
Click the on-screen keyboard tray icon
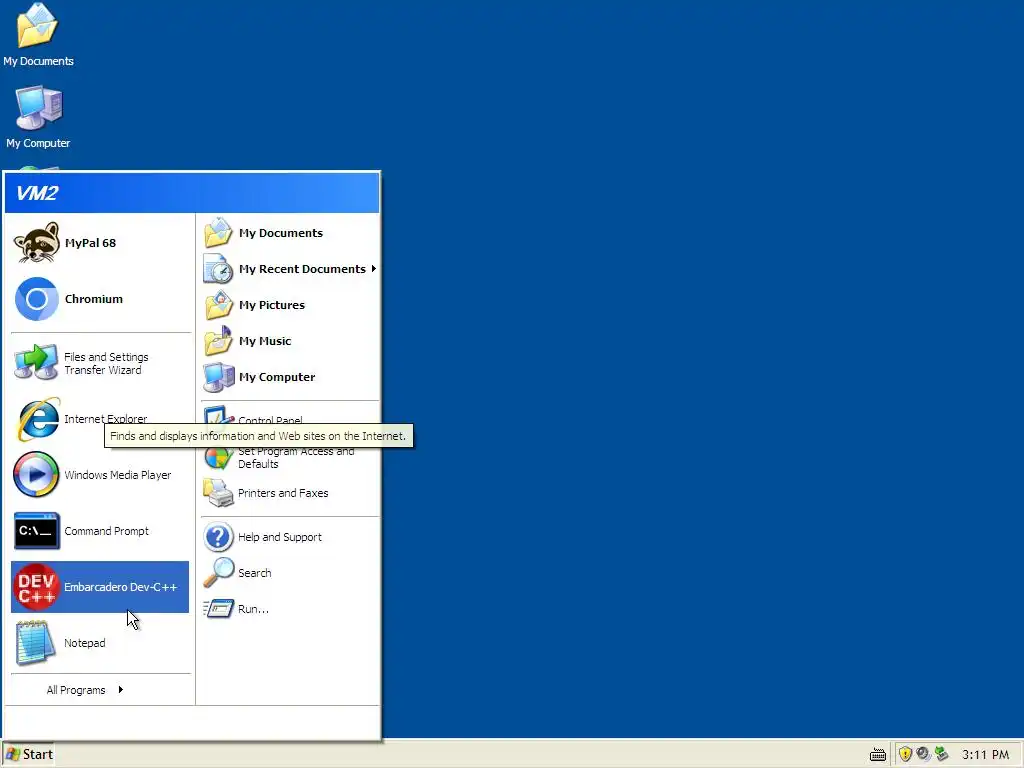click(x=878, y=755)
